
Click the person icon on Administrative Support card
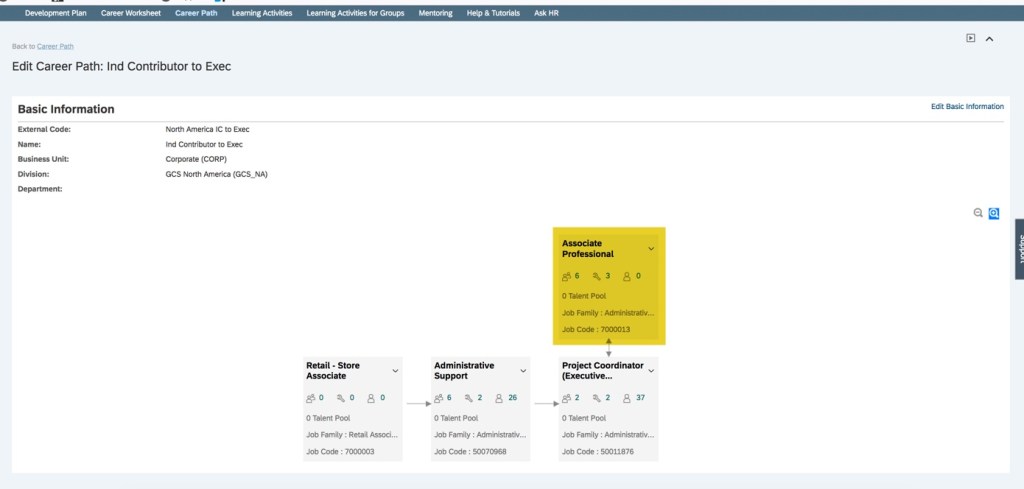(499, 398)
